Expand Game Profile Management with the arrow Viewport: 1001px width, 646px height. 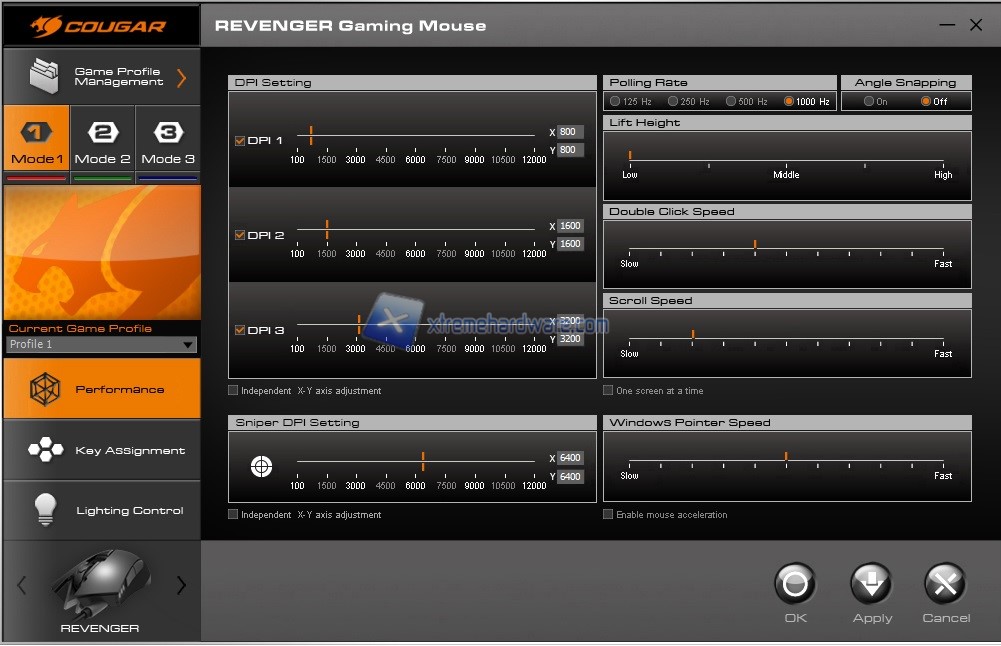click(x=181, y=78)
